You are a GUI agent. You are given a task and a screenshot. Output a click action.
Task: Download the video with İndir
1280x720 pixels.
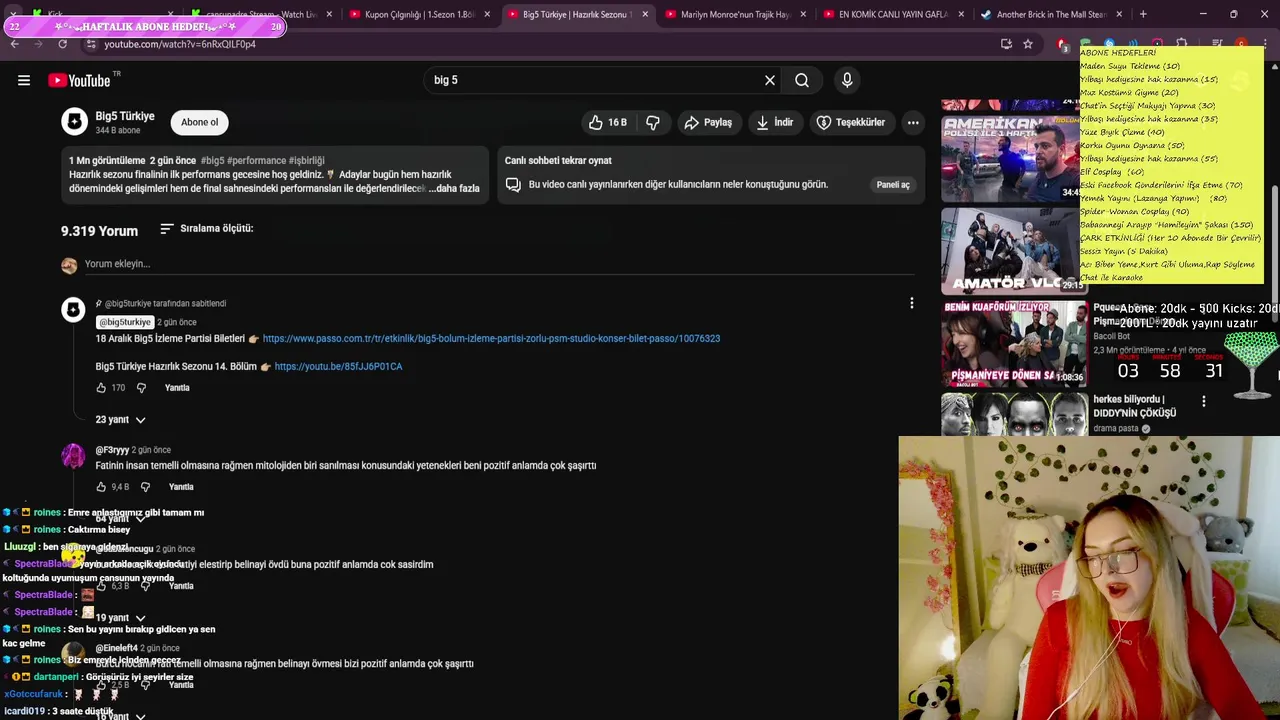(775, 122)
